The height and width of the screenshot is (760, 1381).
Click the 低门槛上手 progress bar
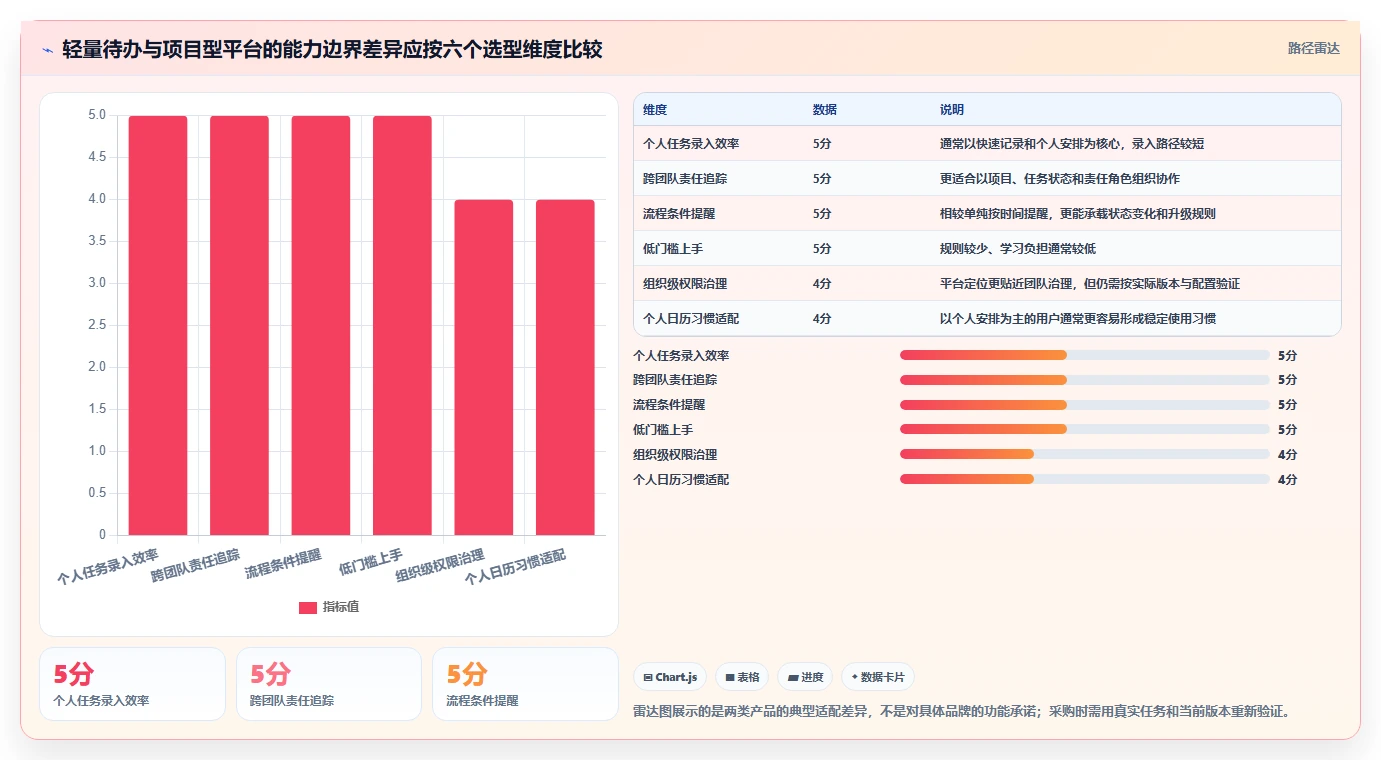(x=1085, y=429)
